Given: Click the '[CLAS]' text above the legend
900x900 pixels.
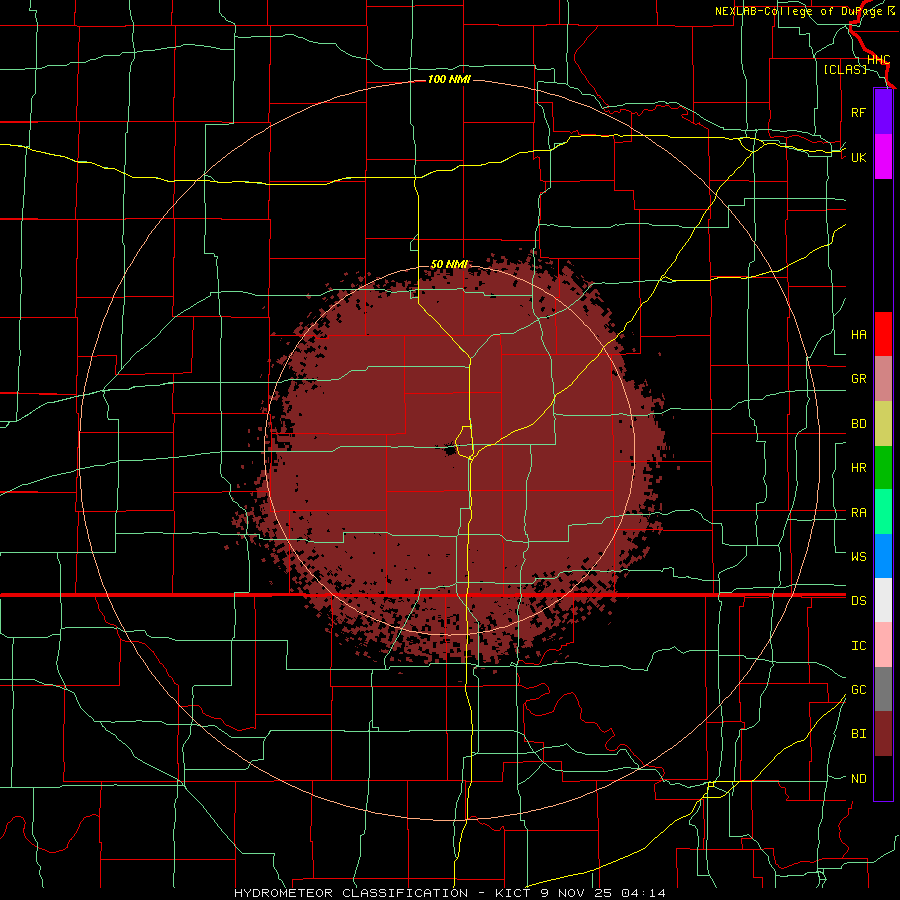Looking at the screenshot, I should tap(845, 69).
